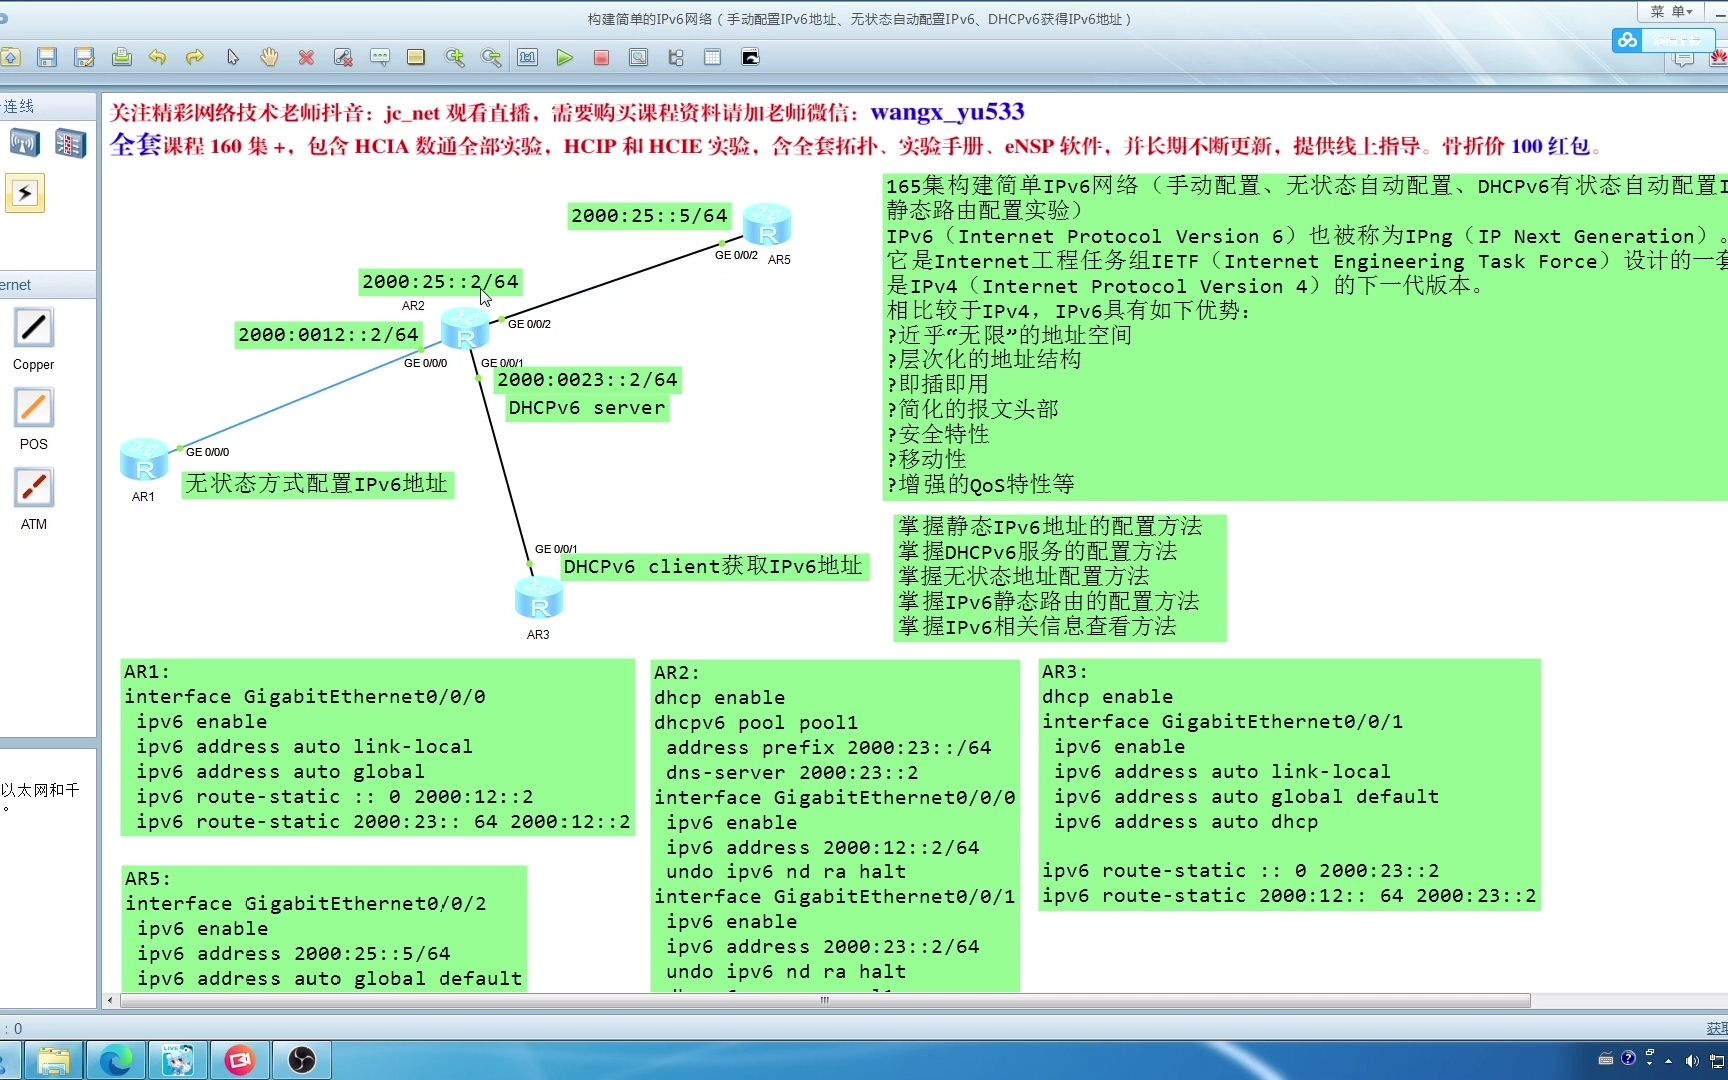The width and height of the screenshot is (1728, 1080).
Task: Click the tray help question-mark icon
Action: (1628, 1058)
